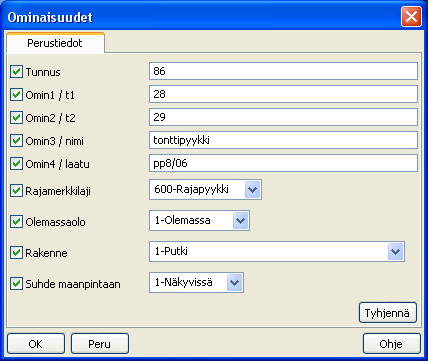Expand the Suhde maanpintaan dropdown arrow
428x361 pixels.
[234, 283]
